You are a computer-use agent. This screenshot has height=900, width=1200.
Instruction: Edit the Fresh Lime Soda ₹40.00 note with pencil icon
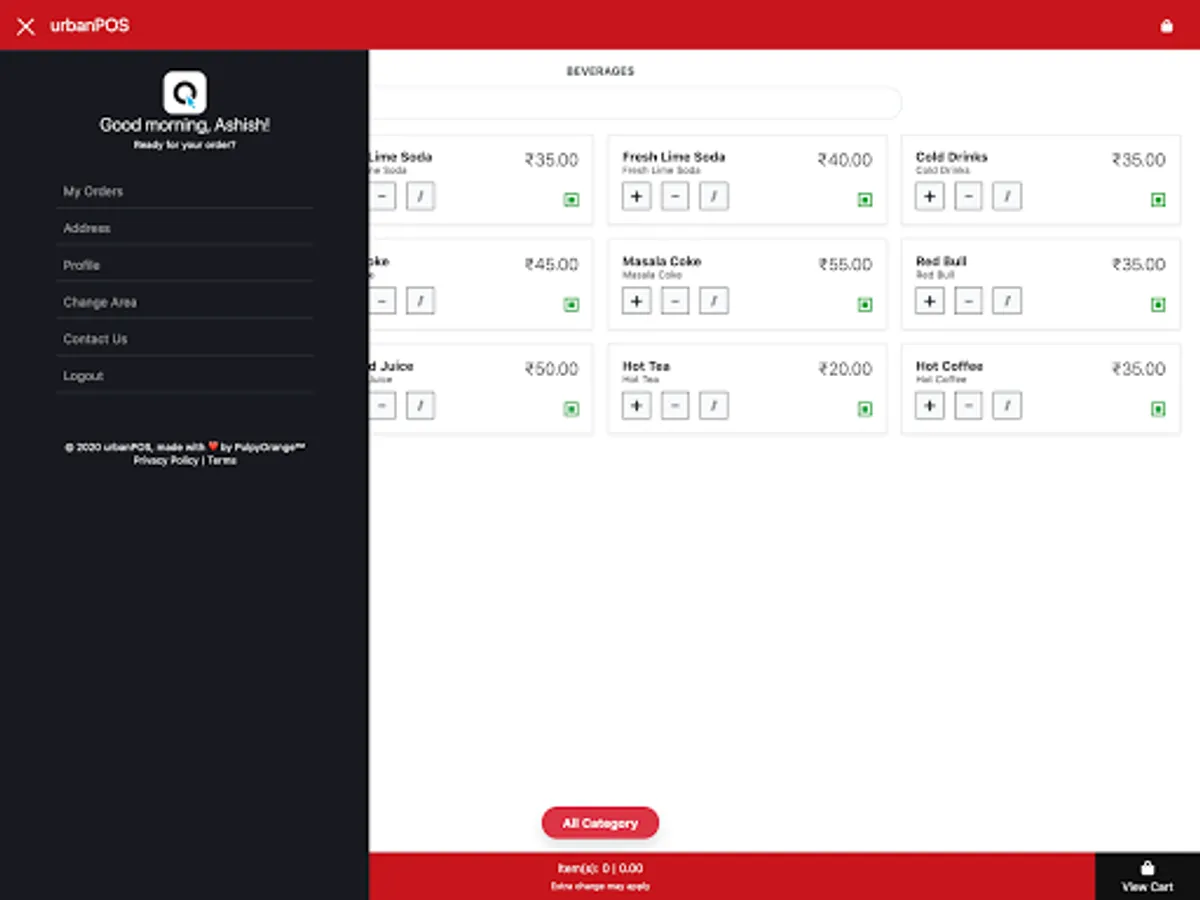714,196
